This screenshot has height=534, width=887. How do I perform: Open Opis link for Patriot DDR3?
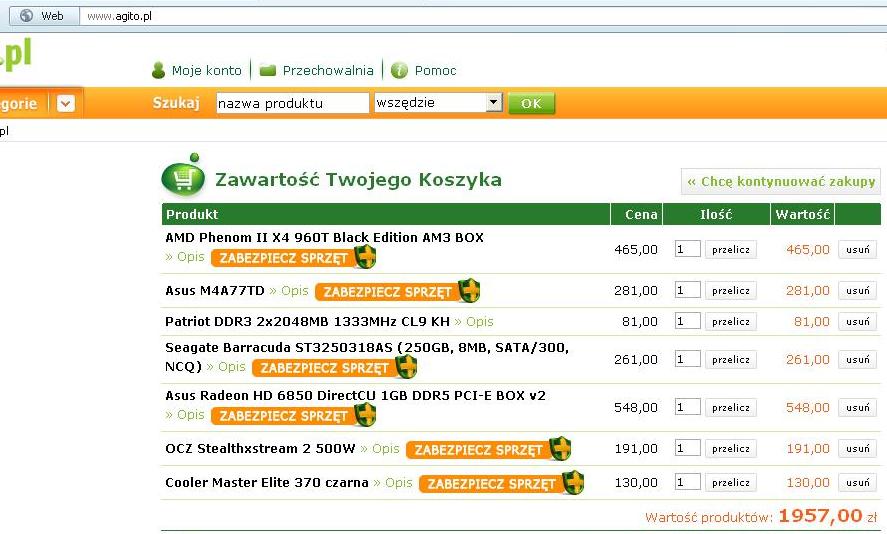[x=474, y=322]
